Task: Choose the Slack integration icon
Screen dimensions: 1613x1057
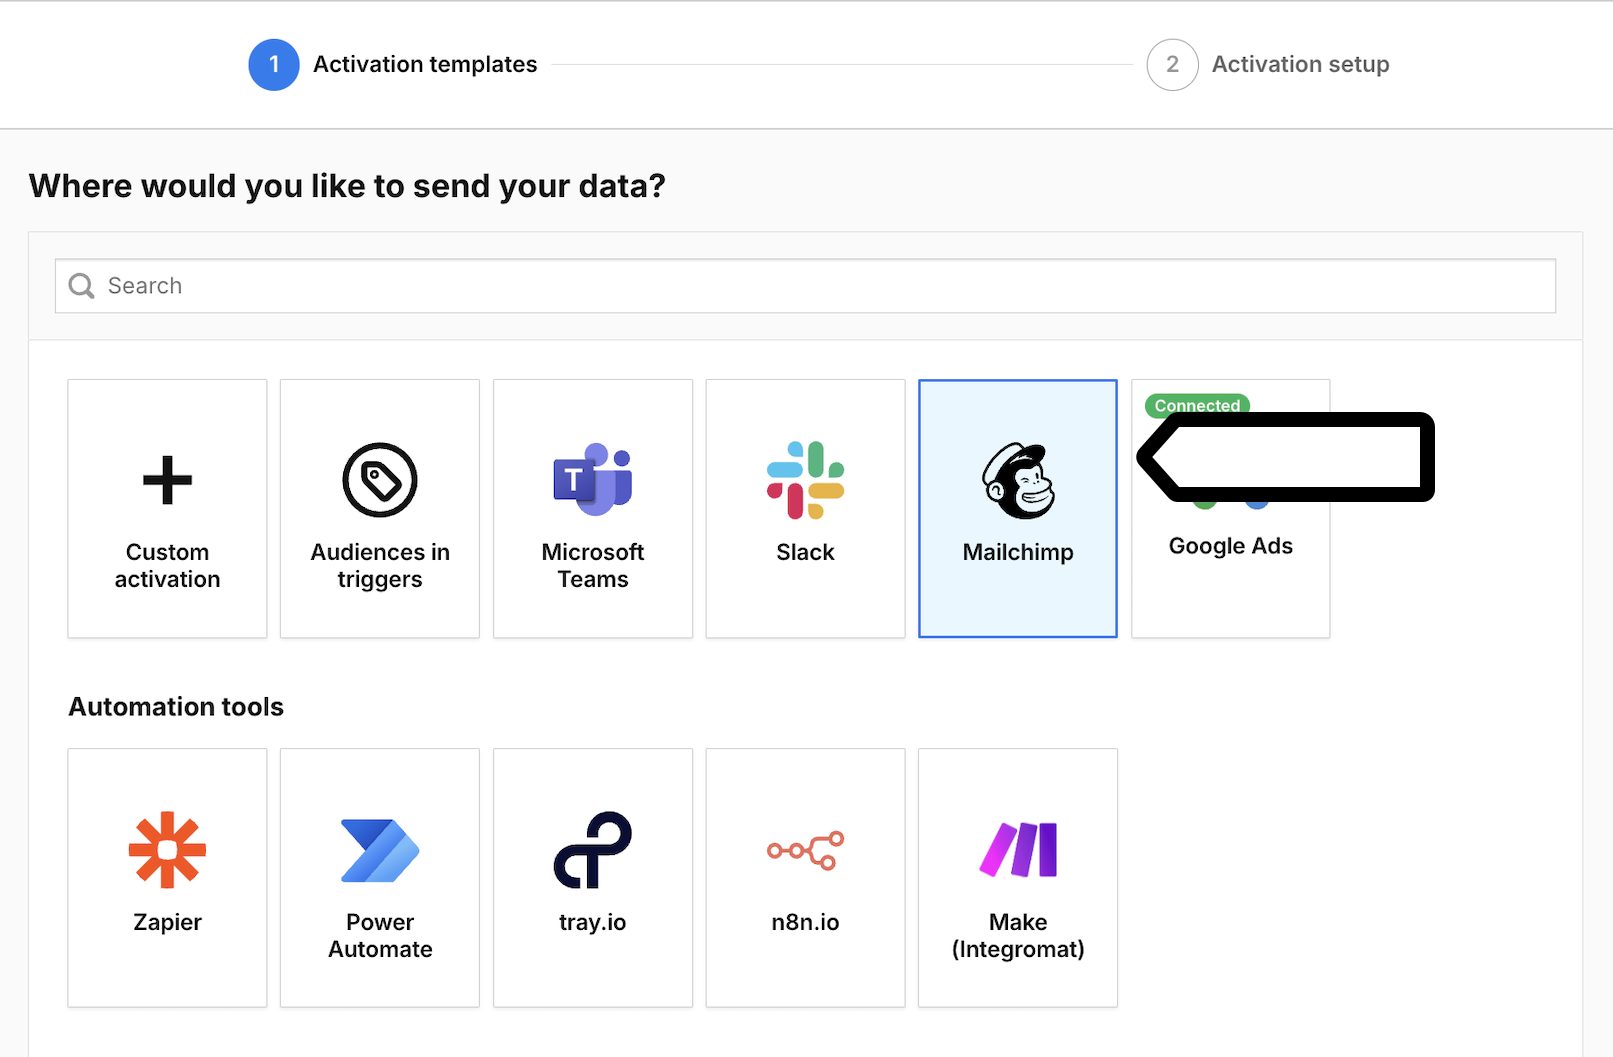Action: 805,480
